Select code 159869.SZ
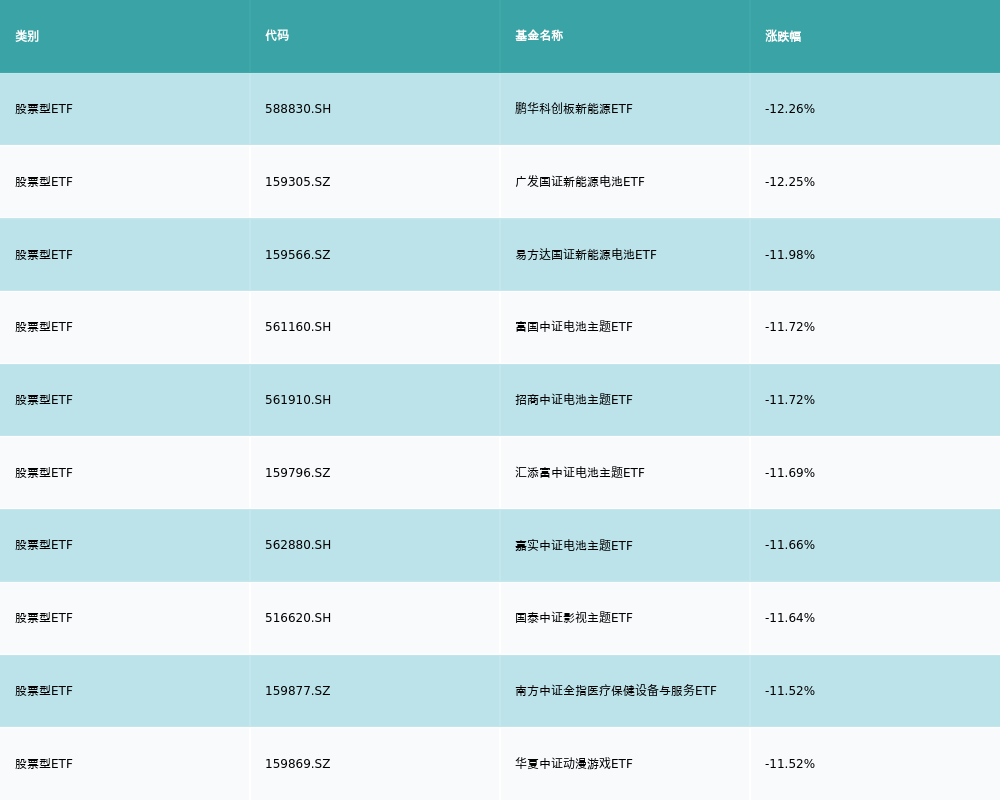1000x800 pixels. [298, 764]
